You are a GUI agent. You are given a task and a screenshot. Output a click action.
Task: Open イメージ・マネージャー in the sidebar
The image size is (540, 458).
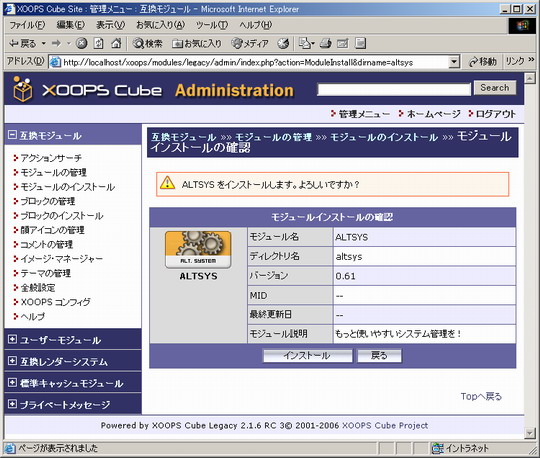pos(62,259)
